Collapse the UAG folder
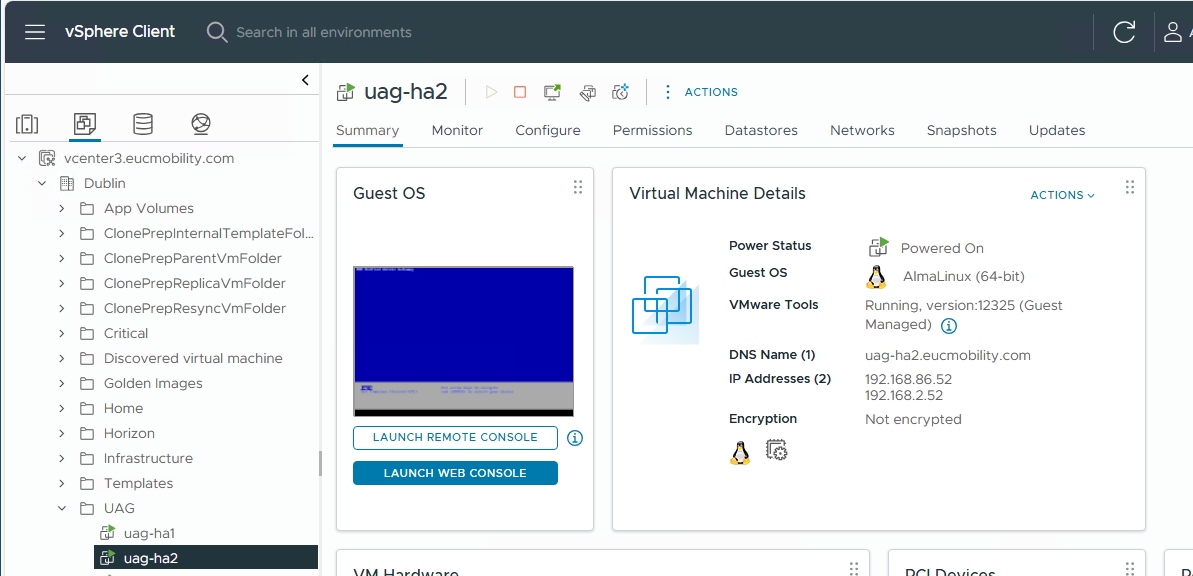Image resolution: width=1193 pixels, height=576 pixels. click(x=62, y=508)
